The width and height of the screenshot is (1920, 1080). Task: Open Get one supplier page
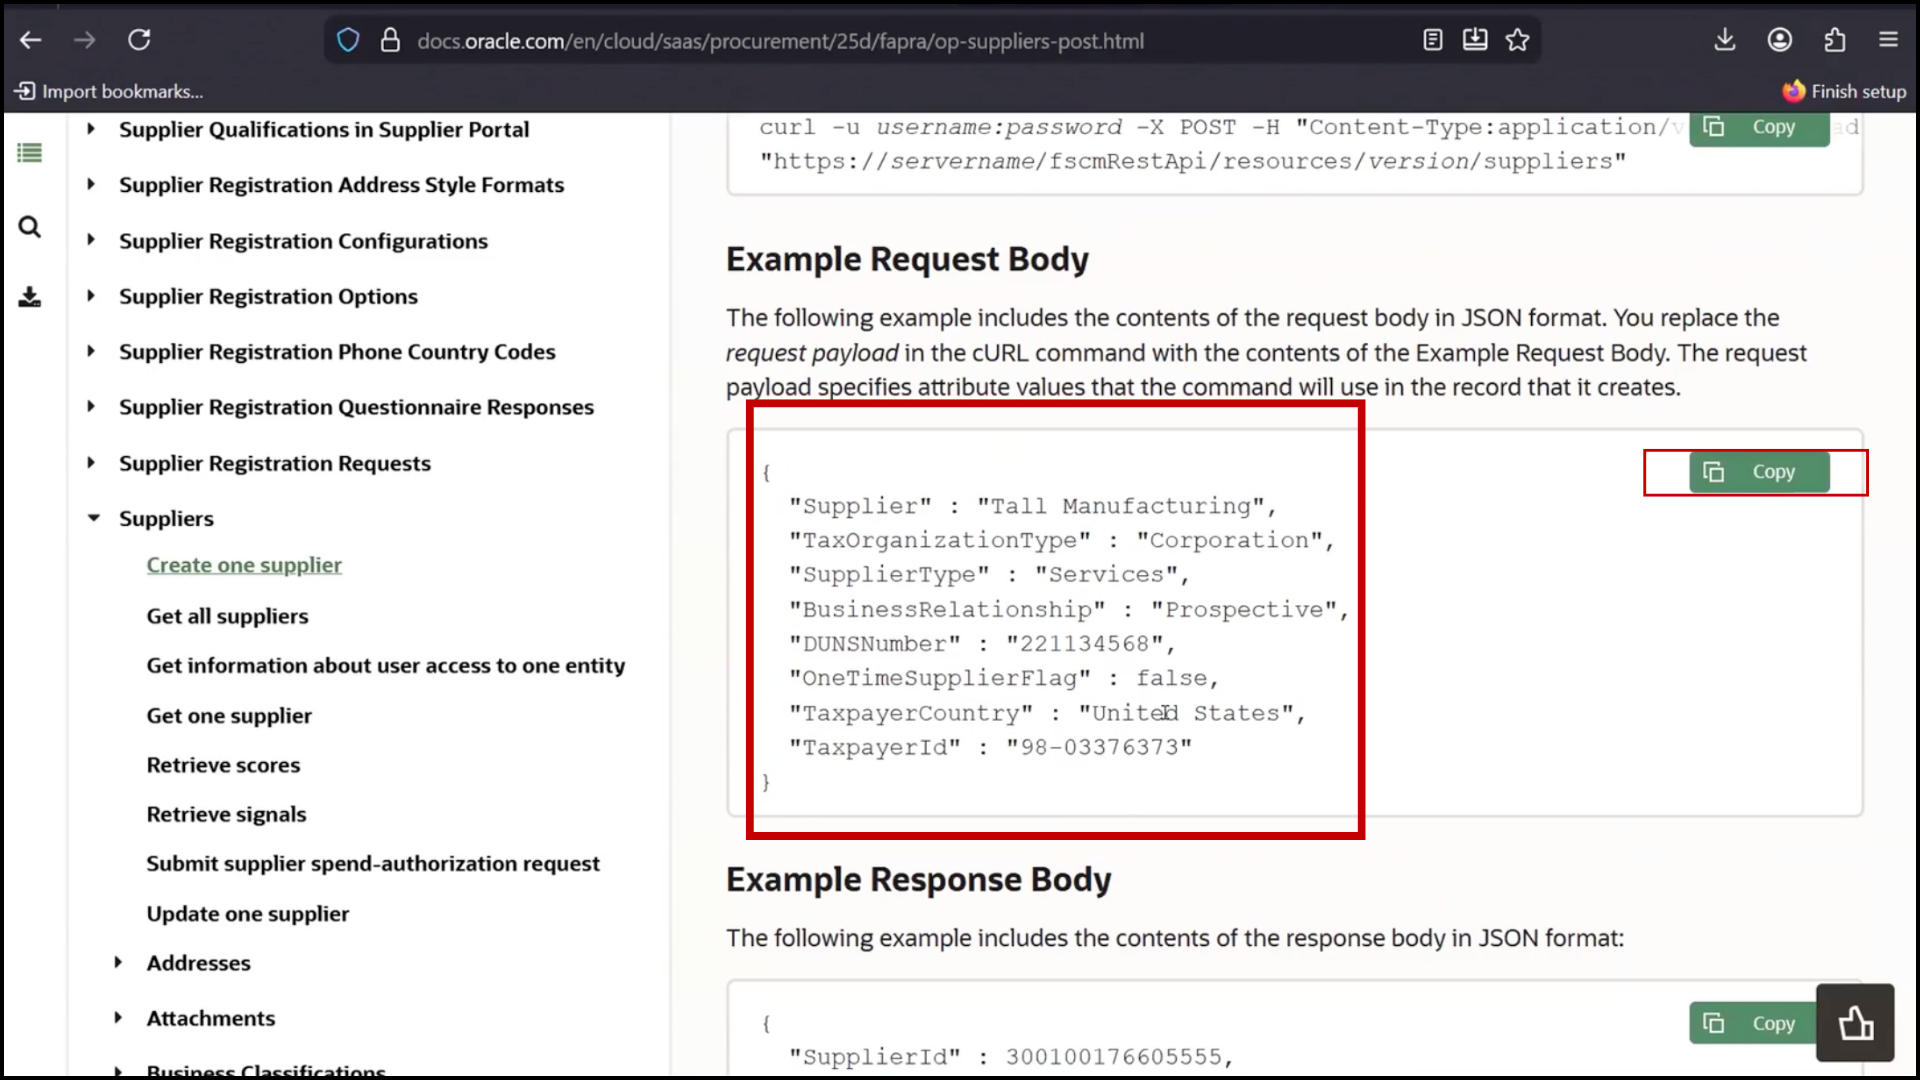[229, 716]
